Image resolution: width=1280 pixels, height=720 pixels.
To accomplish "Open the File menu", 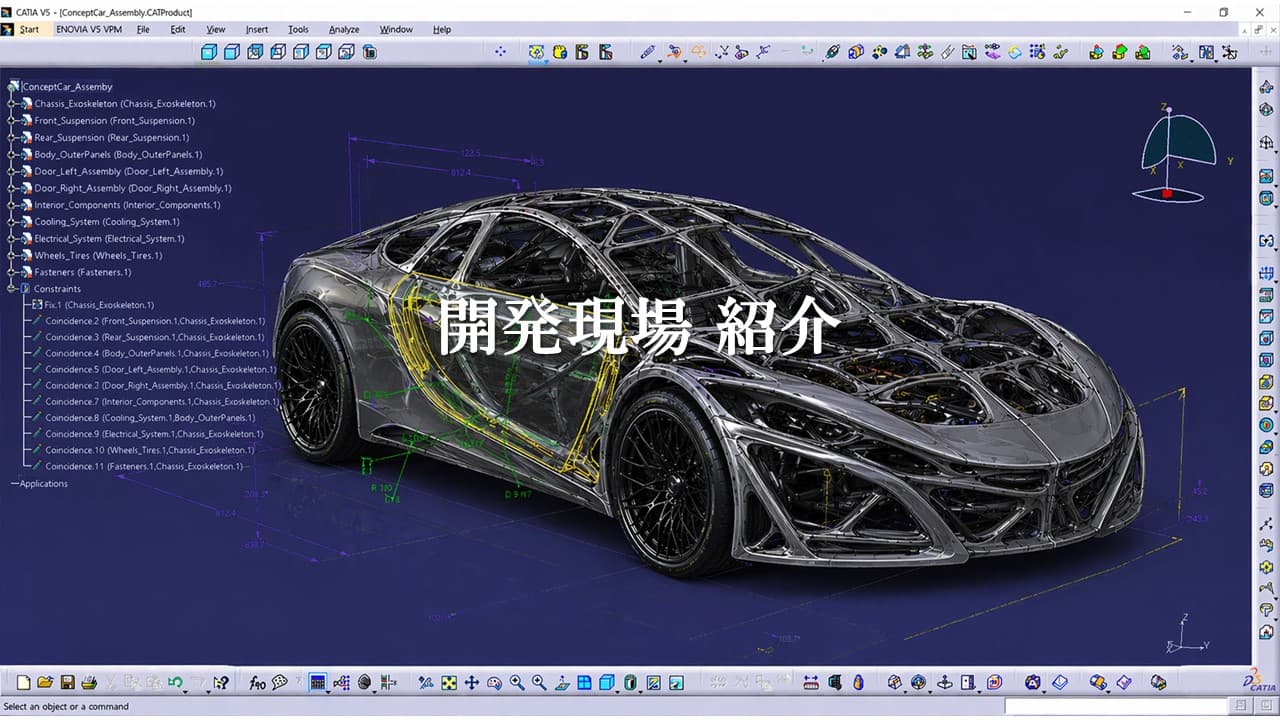I will coord(143,29).
